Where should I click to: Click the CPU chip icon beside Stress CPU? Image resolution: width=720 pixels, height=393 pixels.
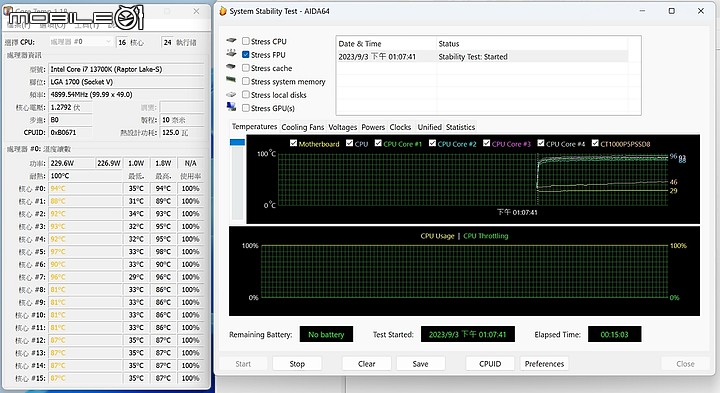pyautogui.click(x=231, y=40)
